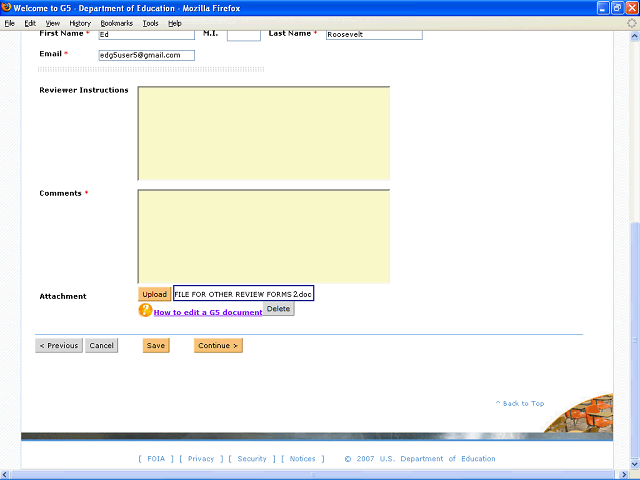The image size is (640, 480).
Task: Open How to edit a G5 document link
Action: (x=208, y=312)
